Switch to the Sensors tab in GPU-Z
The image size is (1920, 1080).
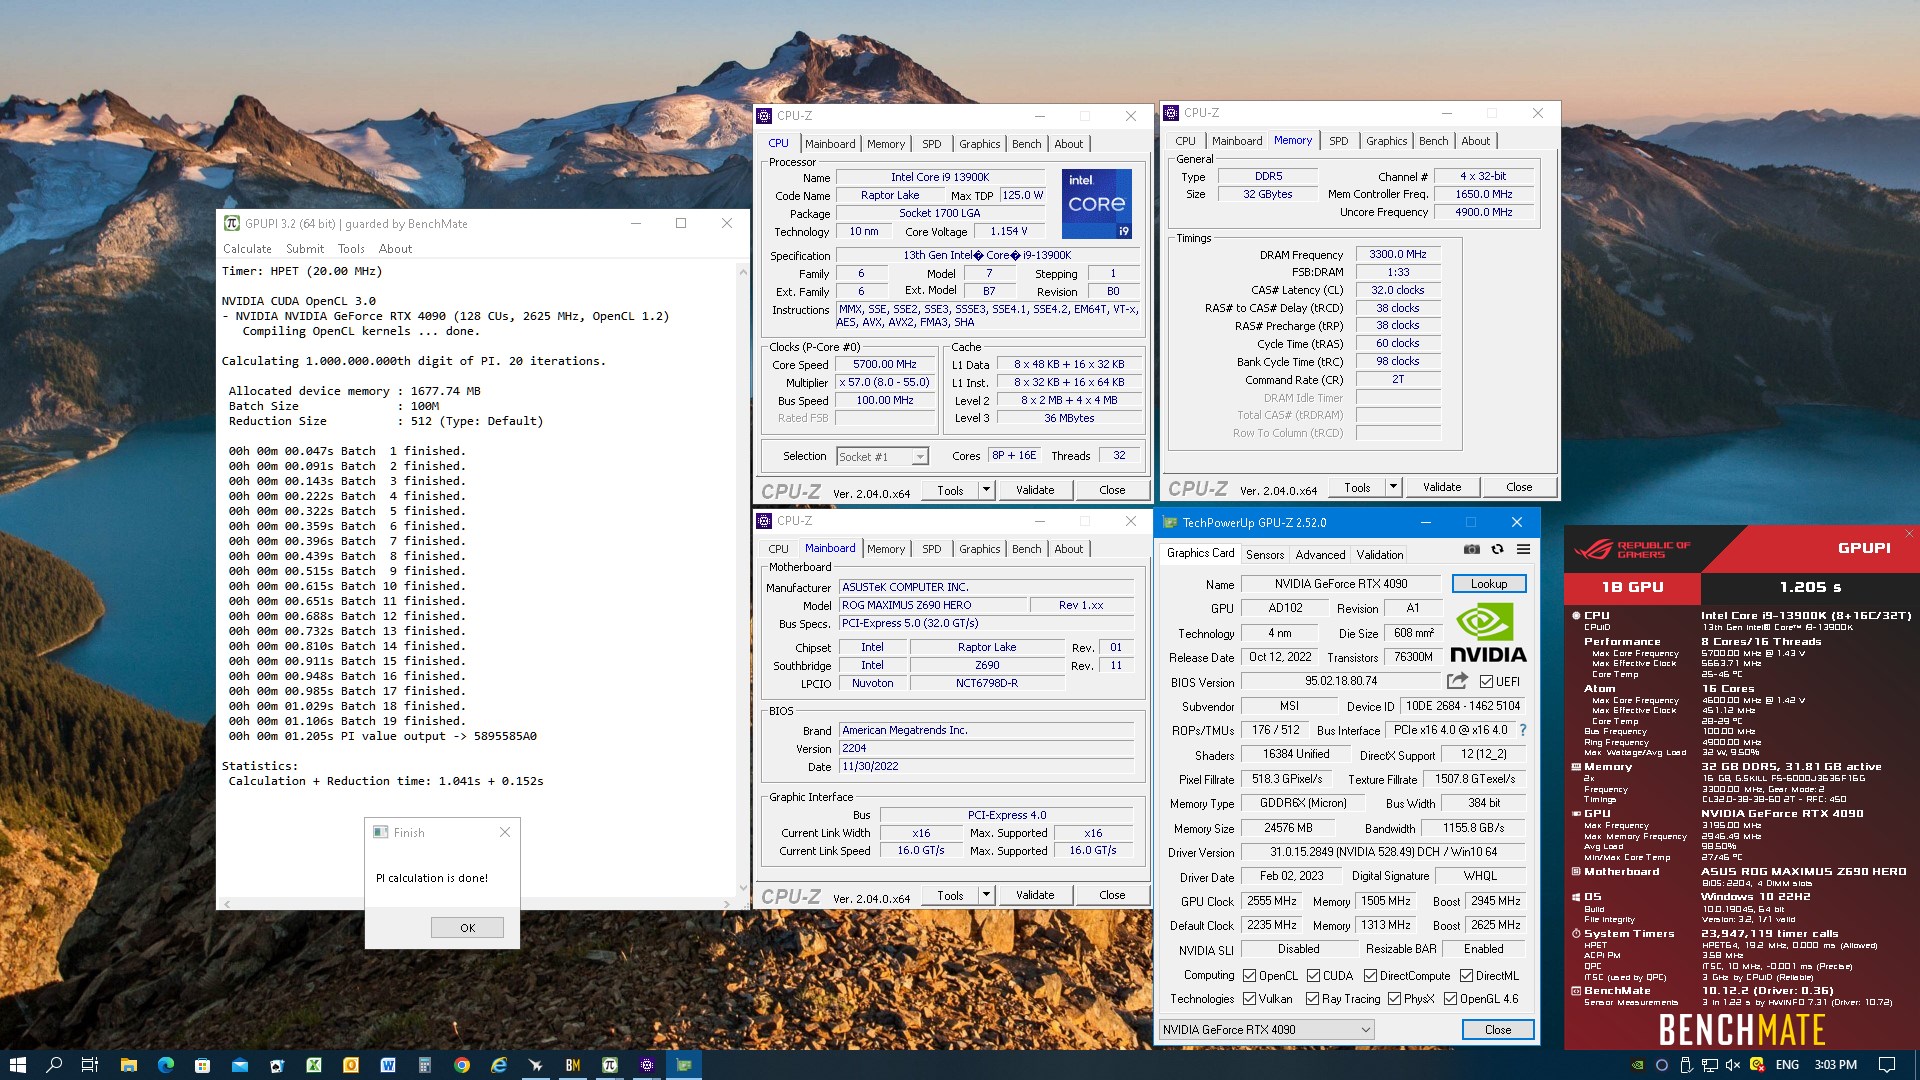[1265, 554]
